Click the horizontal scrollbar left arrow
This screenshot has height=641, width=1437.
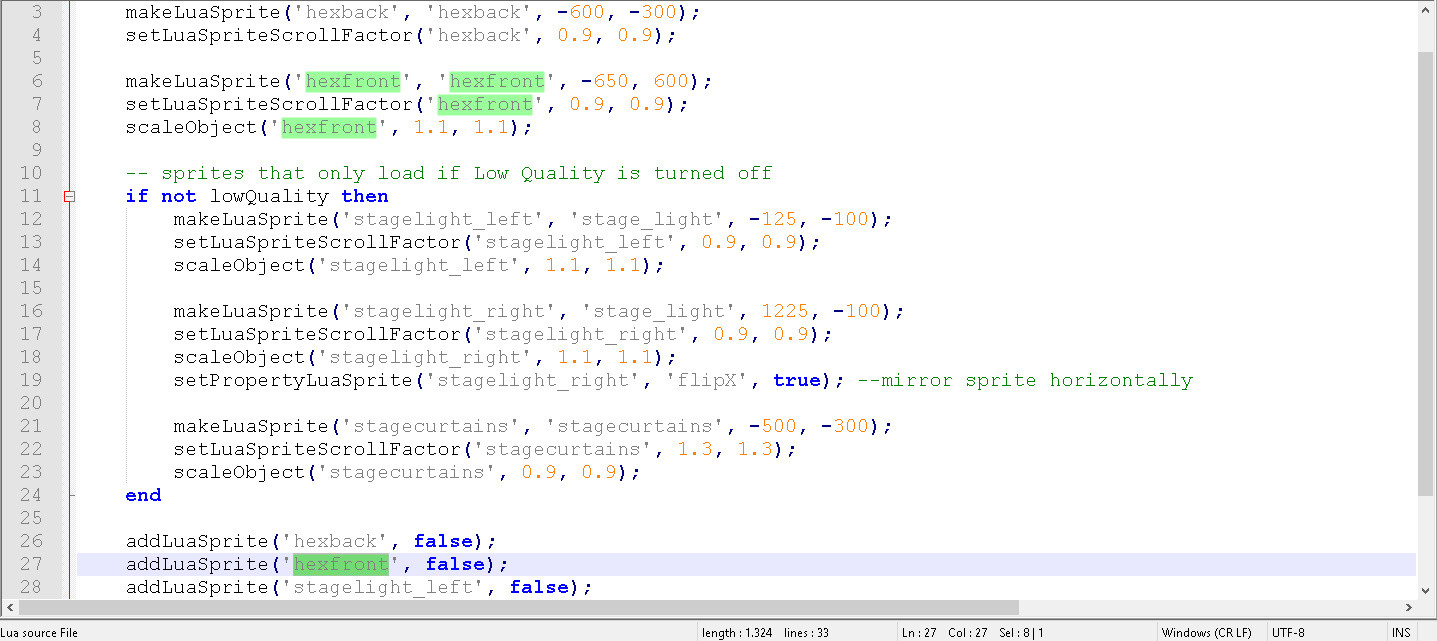pos(9,607)
